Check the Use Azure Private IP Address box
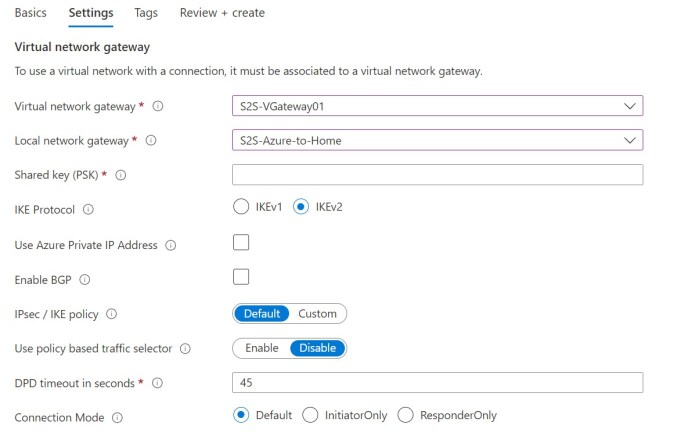The width and height of the screenshot is (688, 447). pos(241,242)
